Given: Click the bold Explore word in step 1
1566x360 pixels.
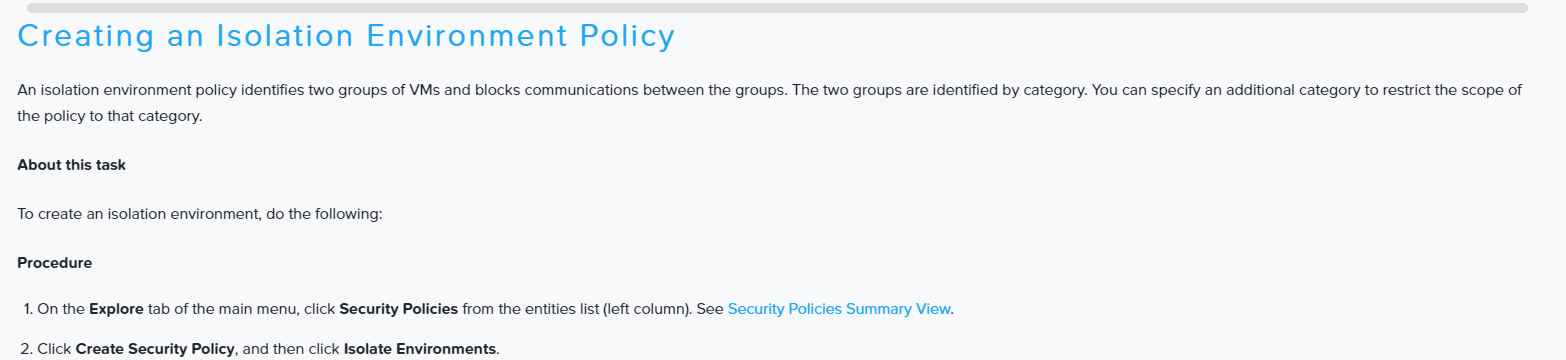Looking at the screenshot, I should point(116,309).
